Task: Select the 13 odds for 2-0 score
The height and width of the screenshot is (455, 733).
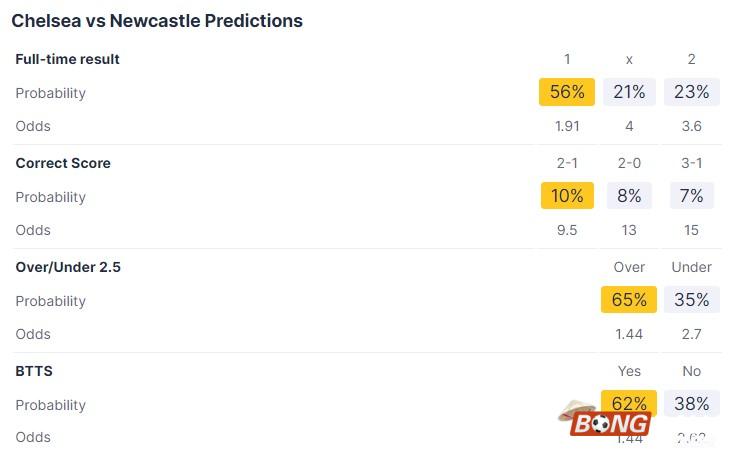Action: click(629, 230)
